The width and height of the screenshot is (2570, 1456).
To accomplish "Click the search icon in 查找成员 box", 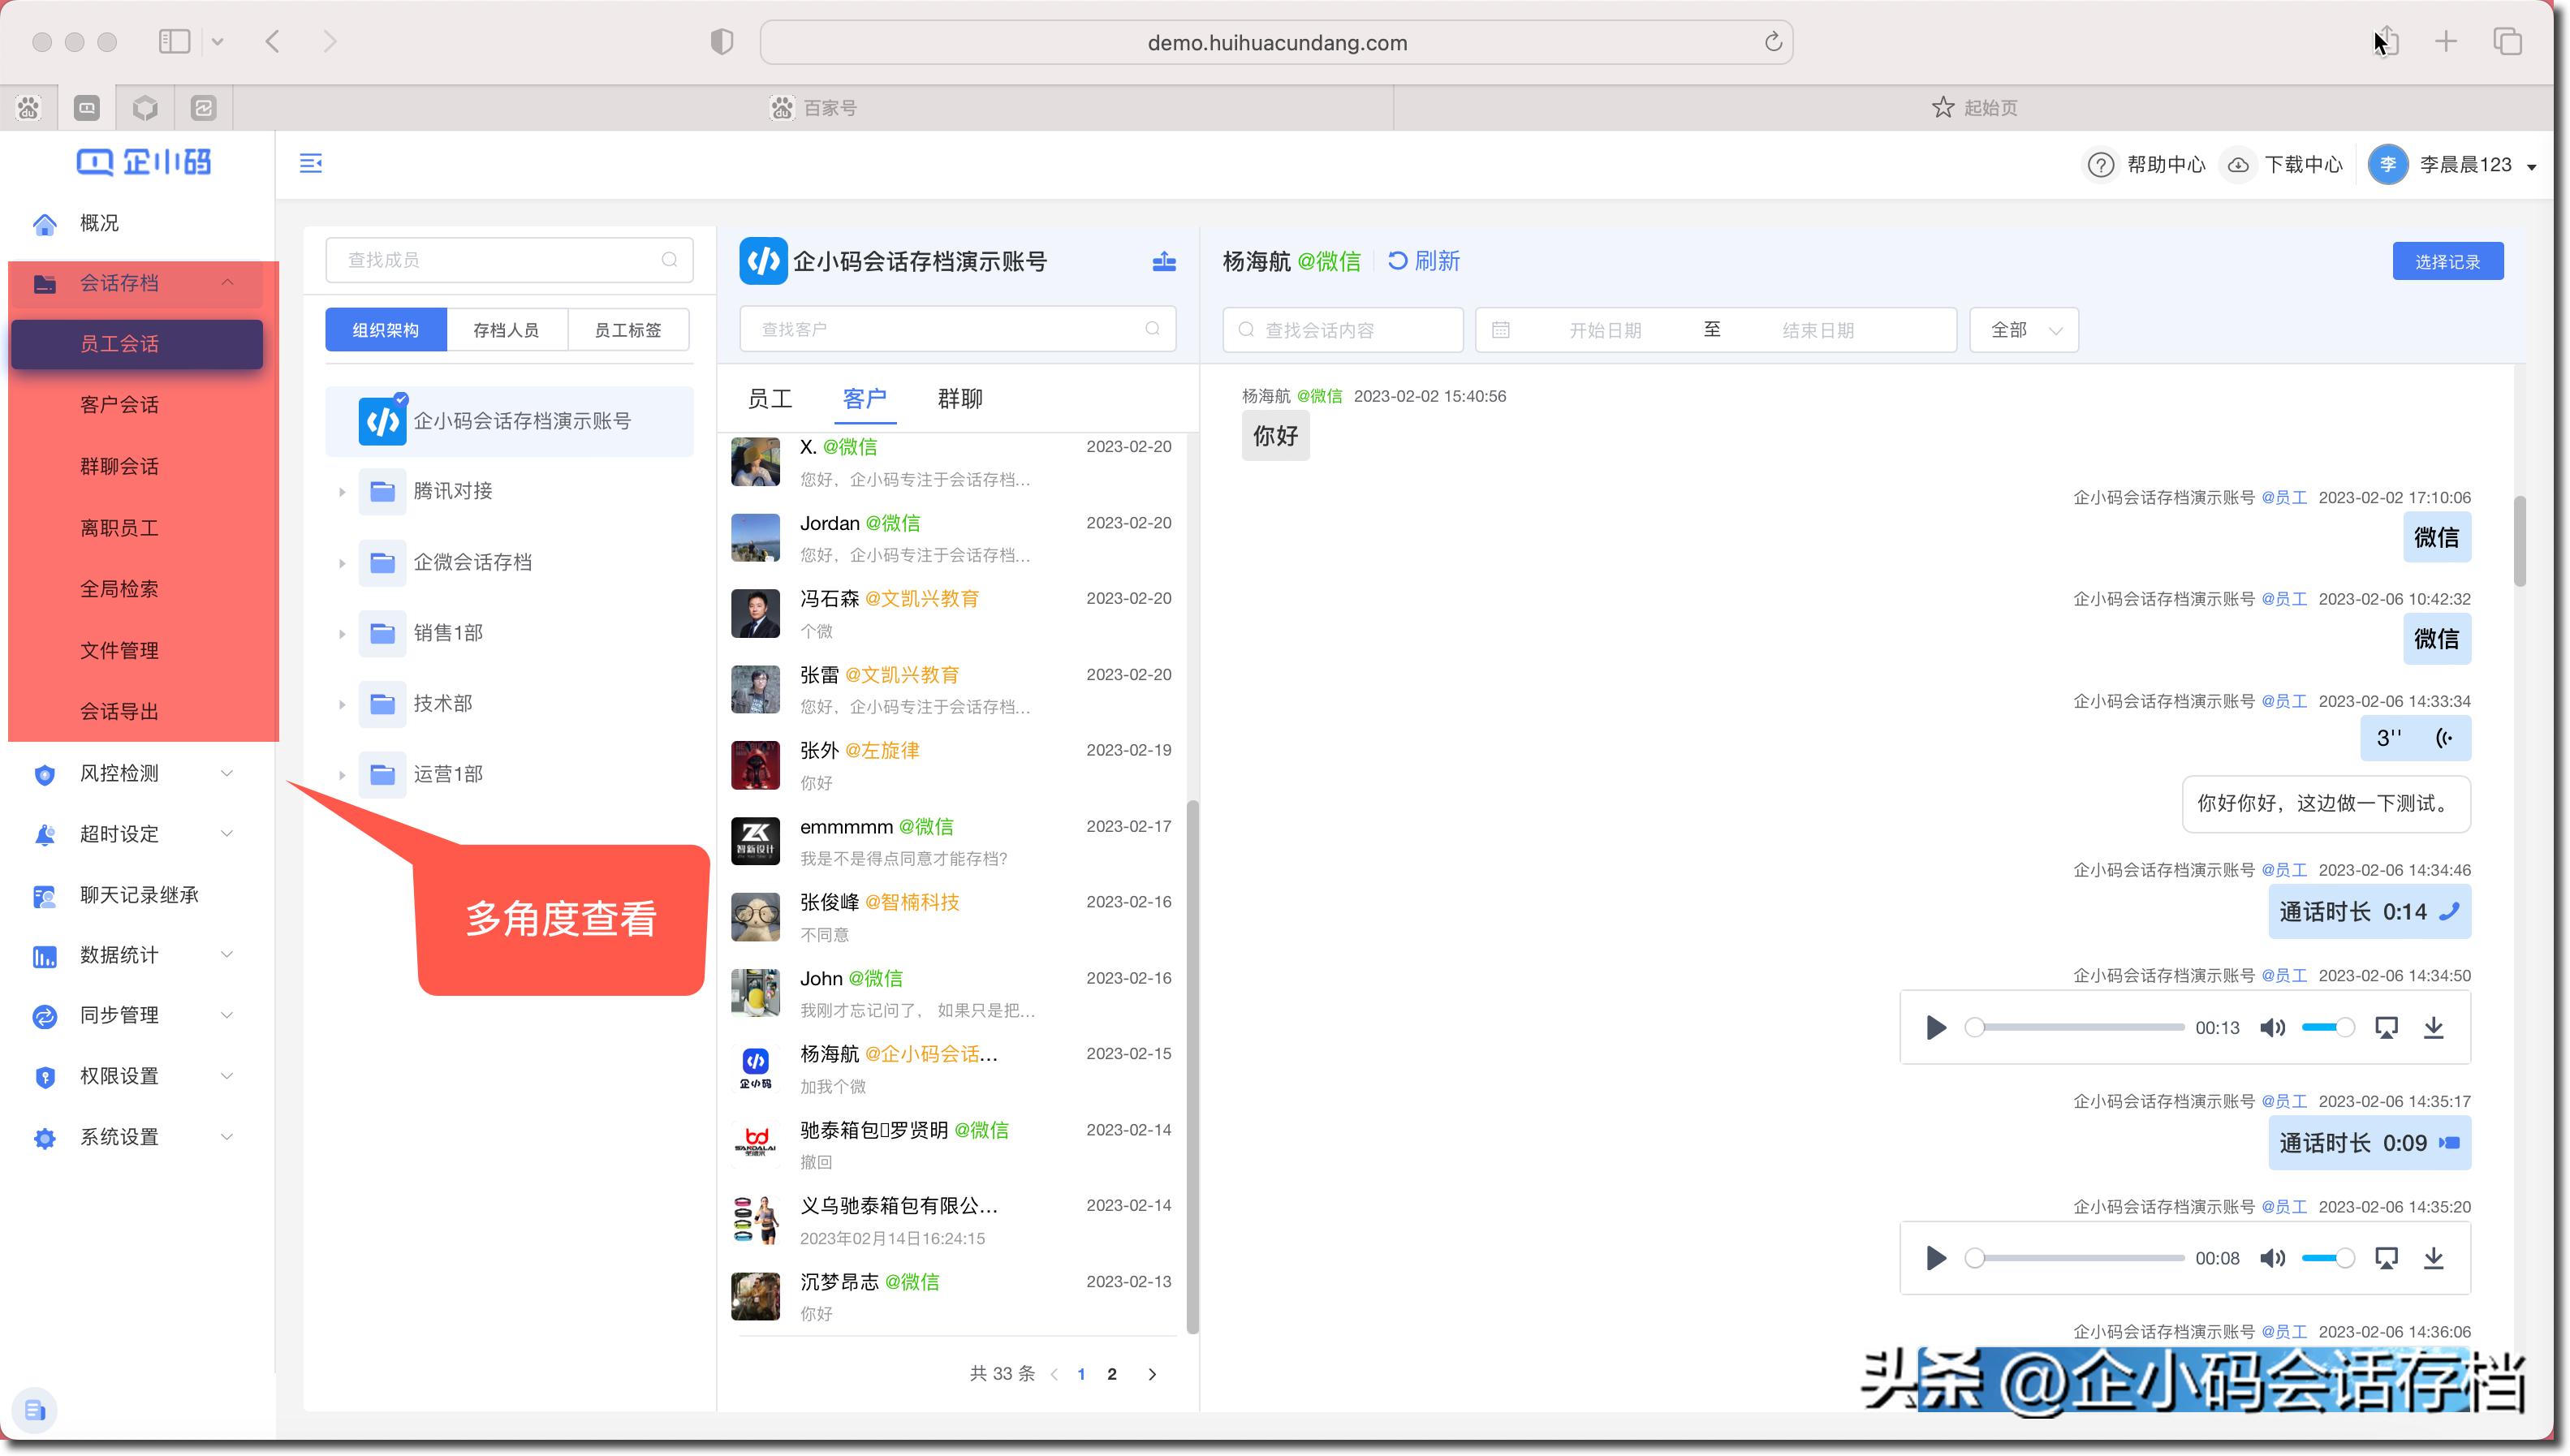I will pos(669,260).
